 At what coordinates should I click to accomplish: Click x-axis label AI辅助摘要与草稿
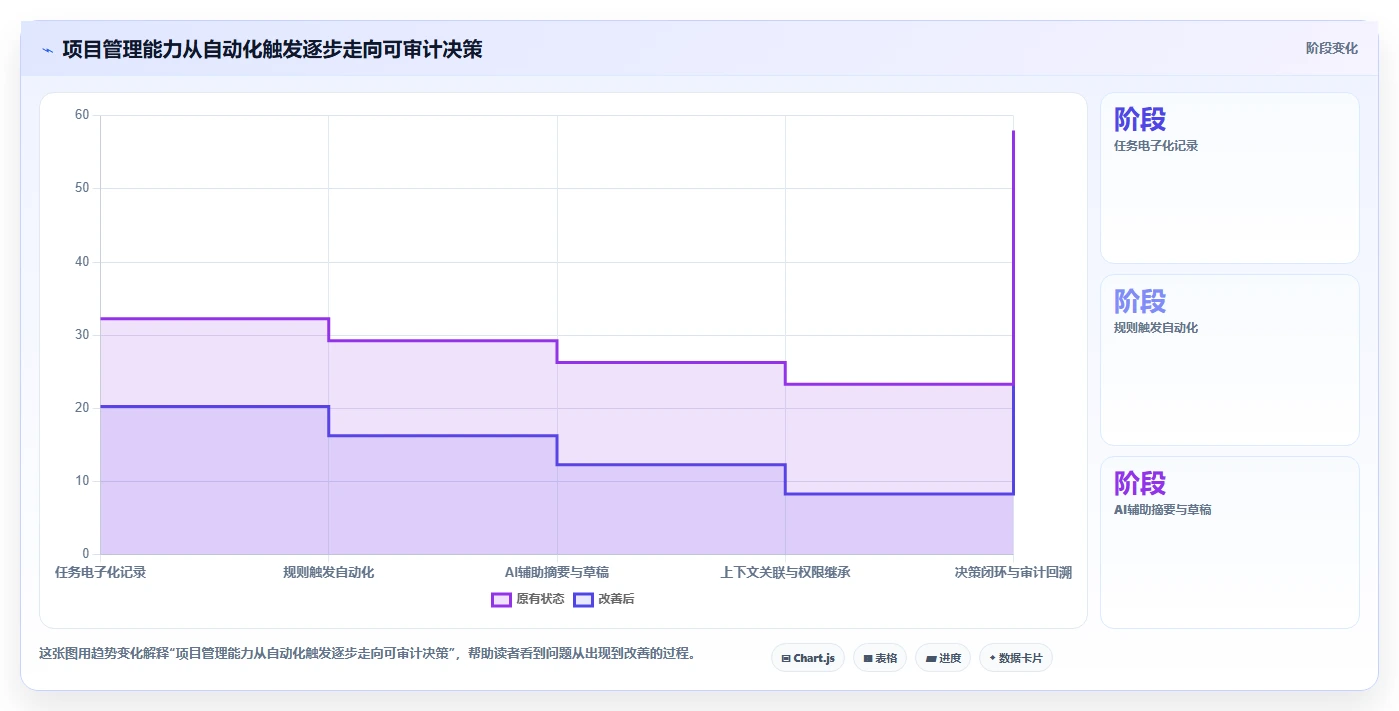(557, 572)
